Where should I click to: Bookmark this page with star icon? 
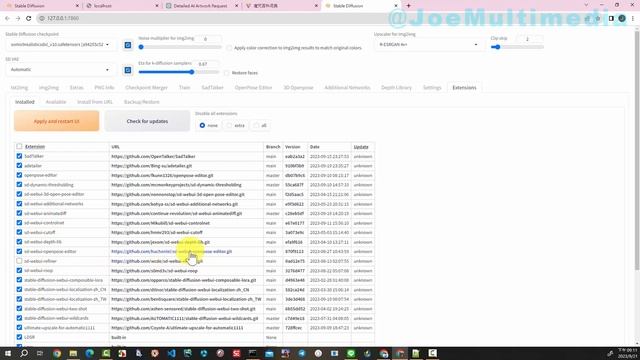598,18
